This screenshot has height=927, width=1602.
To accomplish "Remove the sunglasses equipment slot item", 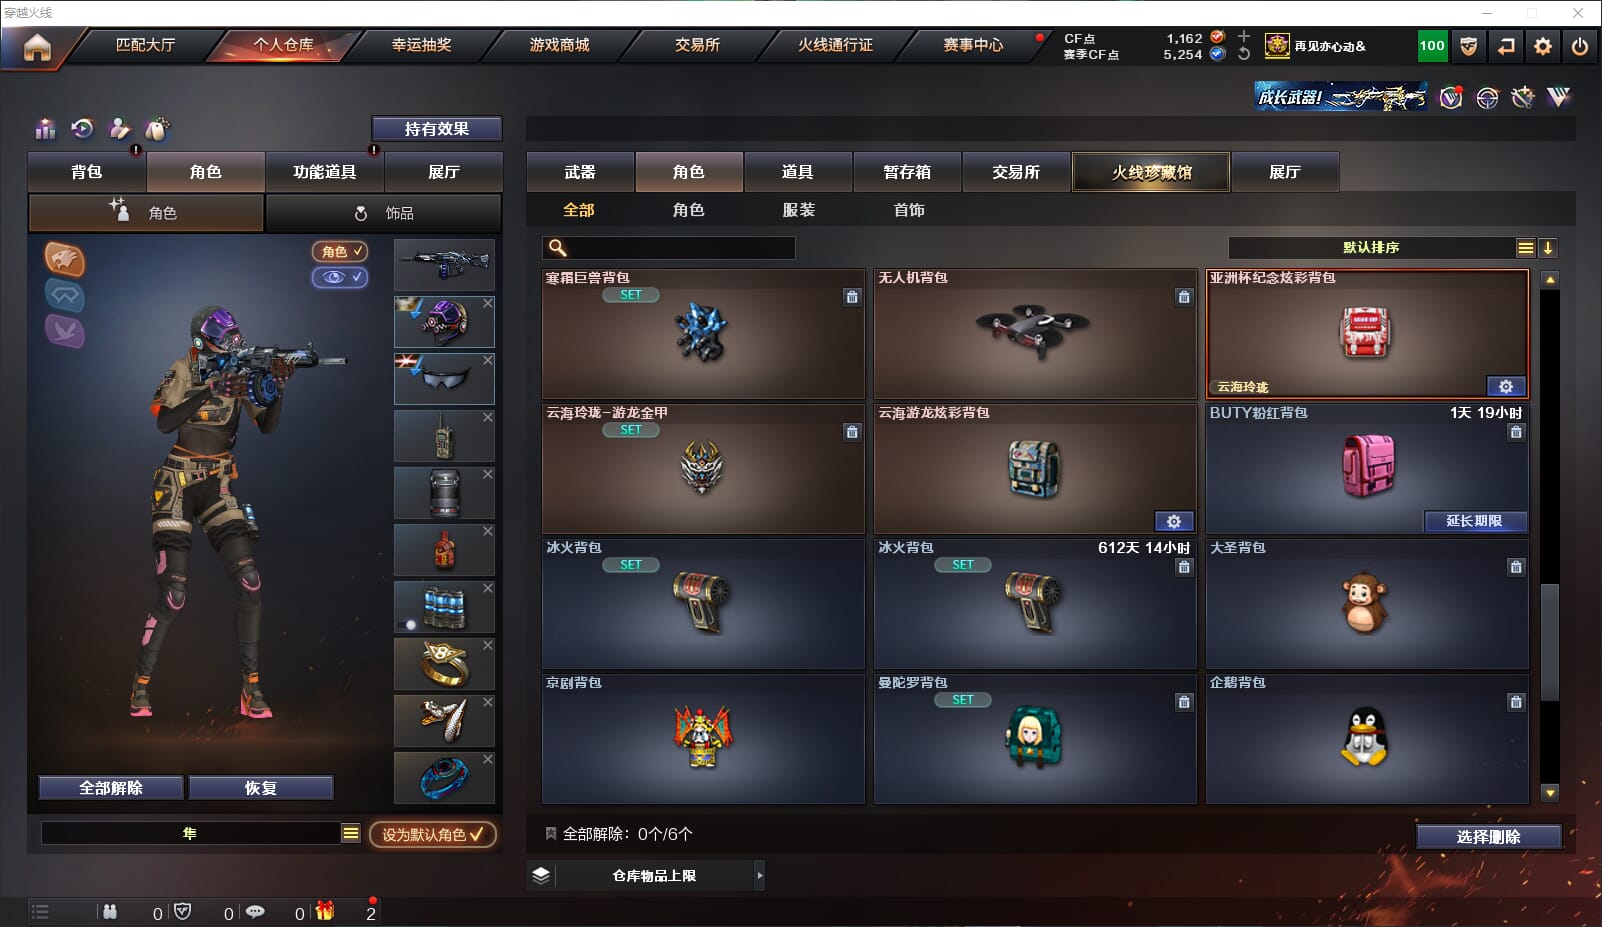I will point(487,360).
